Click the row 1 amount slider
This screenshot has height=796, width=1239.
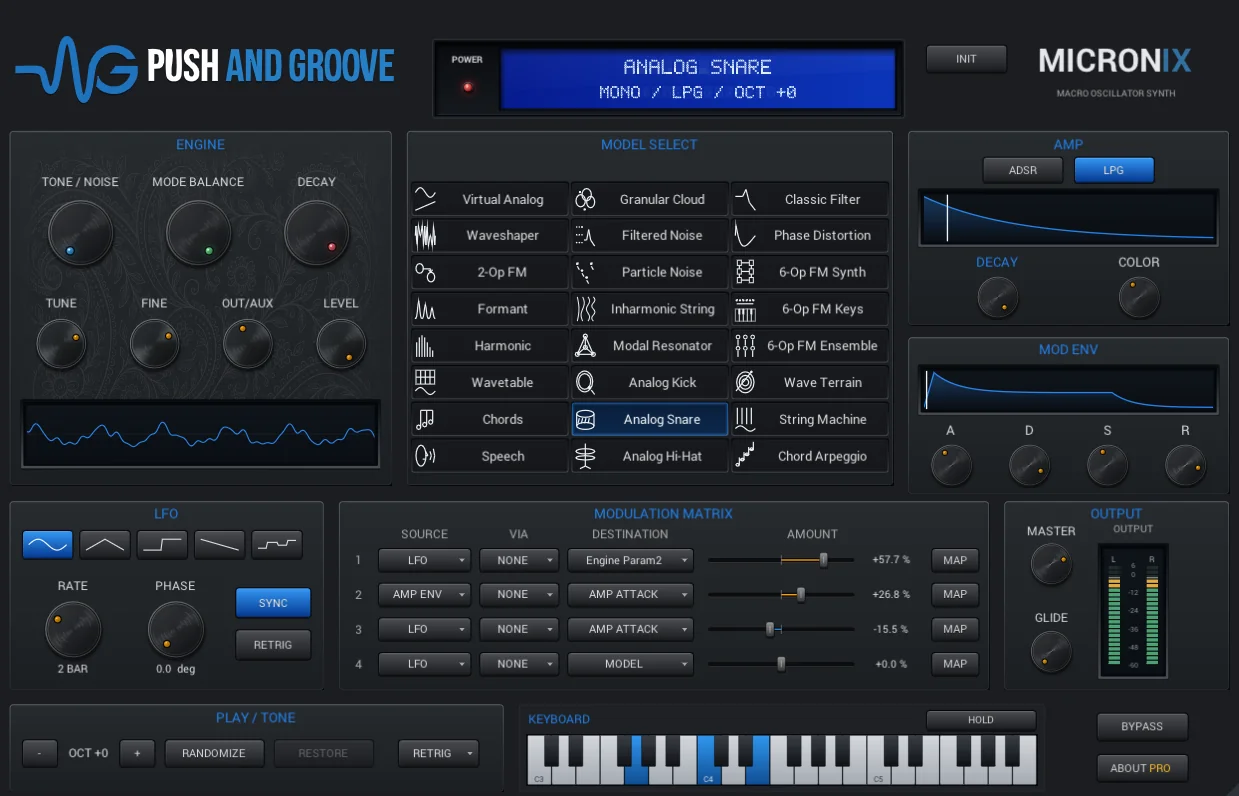(781, 560)
